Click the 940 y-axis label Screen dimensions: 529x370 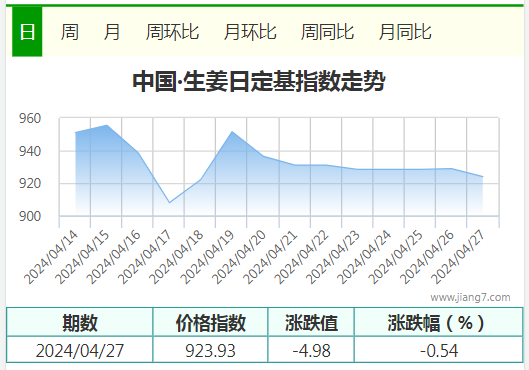30,151
